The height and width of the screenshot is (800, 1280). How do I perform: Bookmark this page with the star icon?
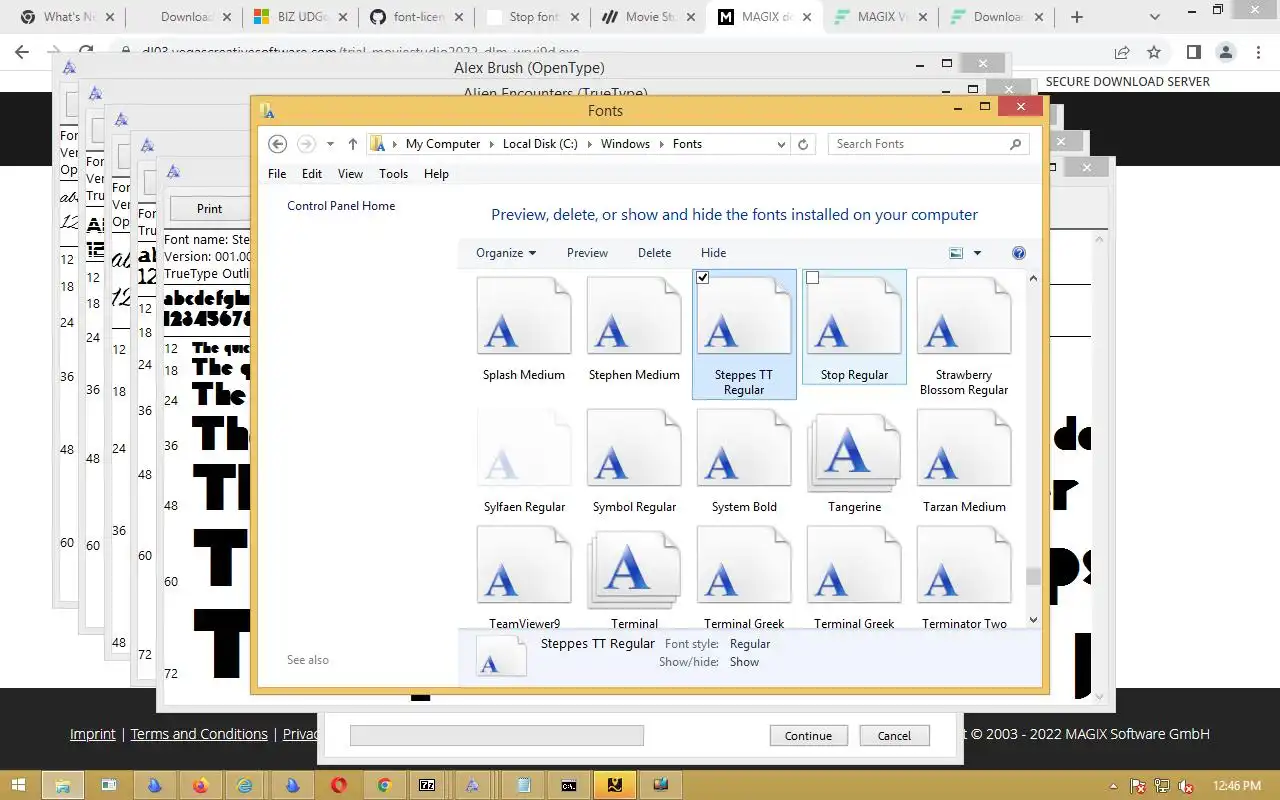1154,52
